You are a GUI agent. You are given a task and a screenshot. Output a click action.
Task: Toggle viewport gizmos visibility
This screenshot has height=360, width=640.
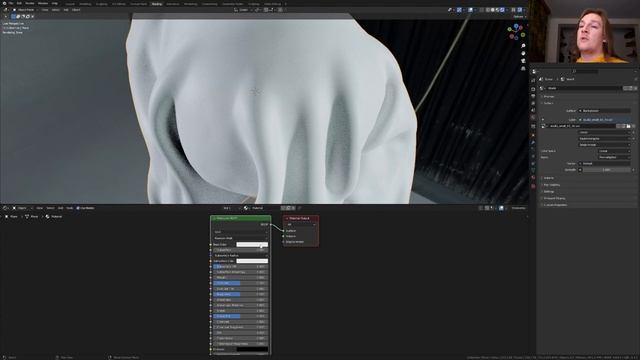[459, 10]
